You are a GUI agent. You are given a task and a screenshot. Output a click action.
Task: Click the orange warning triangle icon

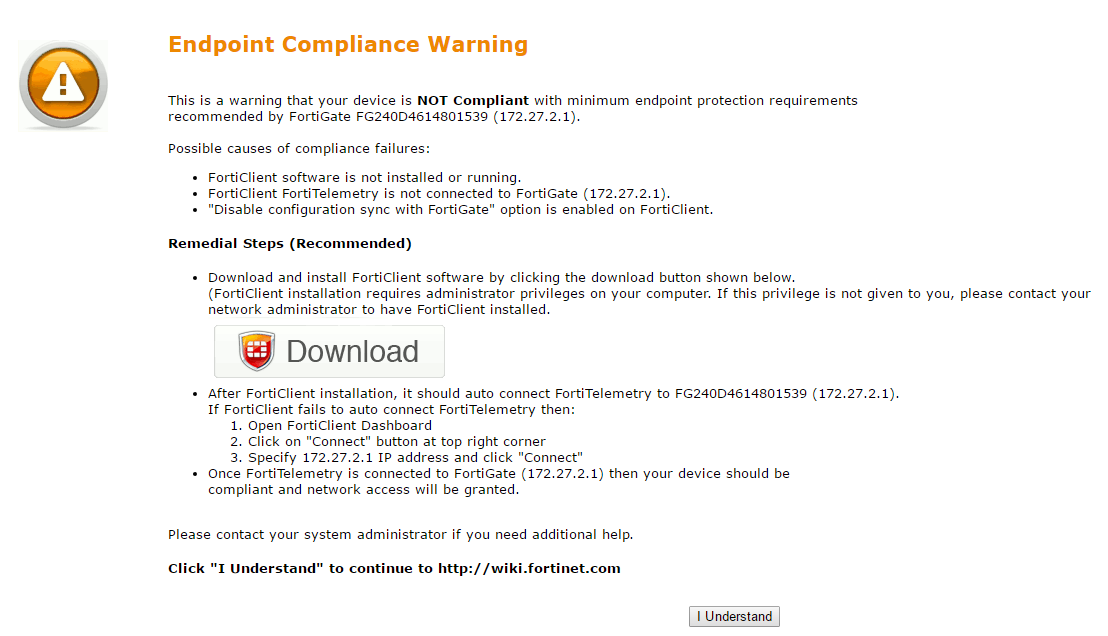63,84
